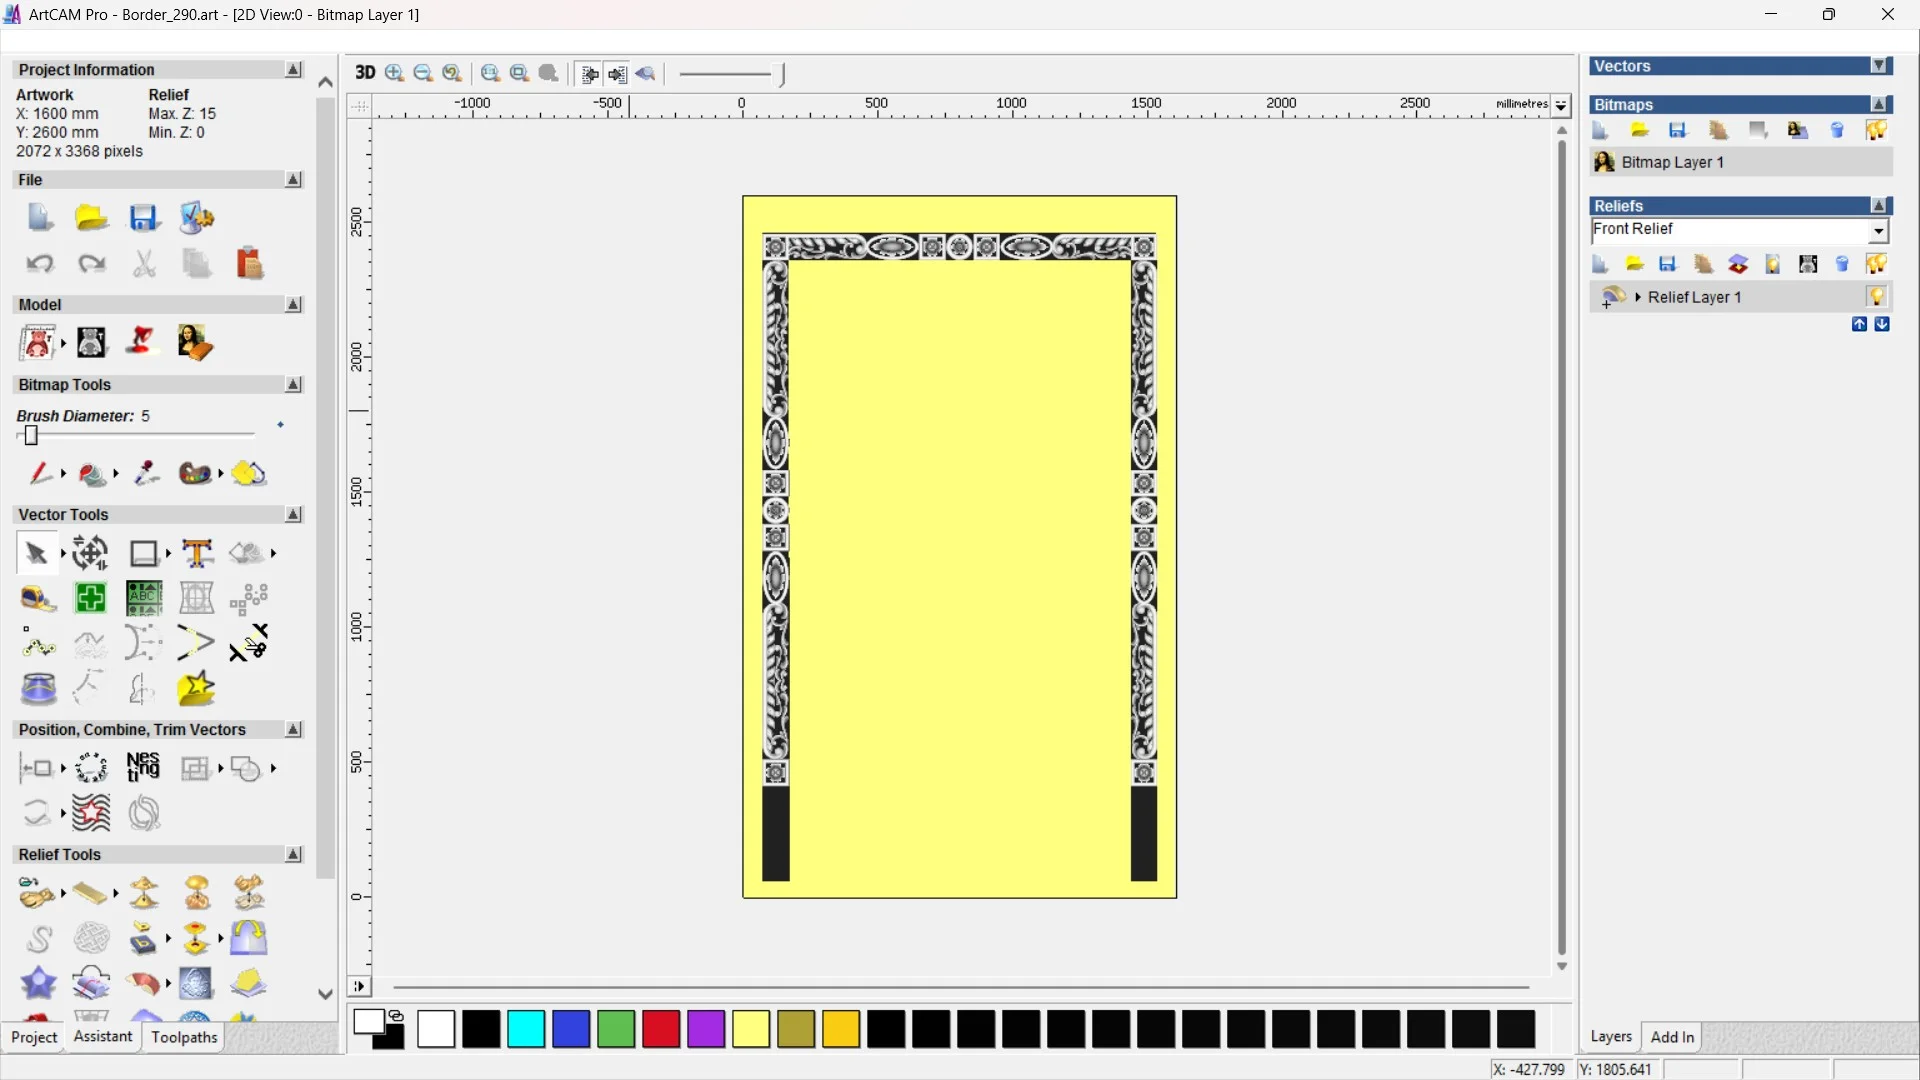The height and width of the screenshot is (1080, 1920).
Task: Select the red color swatch
Action: pos(660,1029)
